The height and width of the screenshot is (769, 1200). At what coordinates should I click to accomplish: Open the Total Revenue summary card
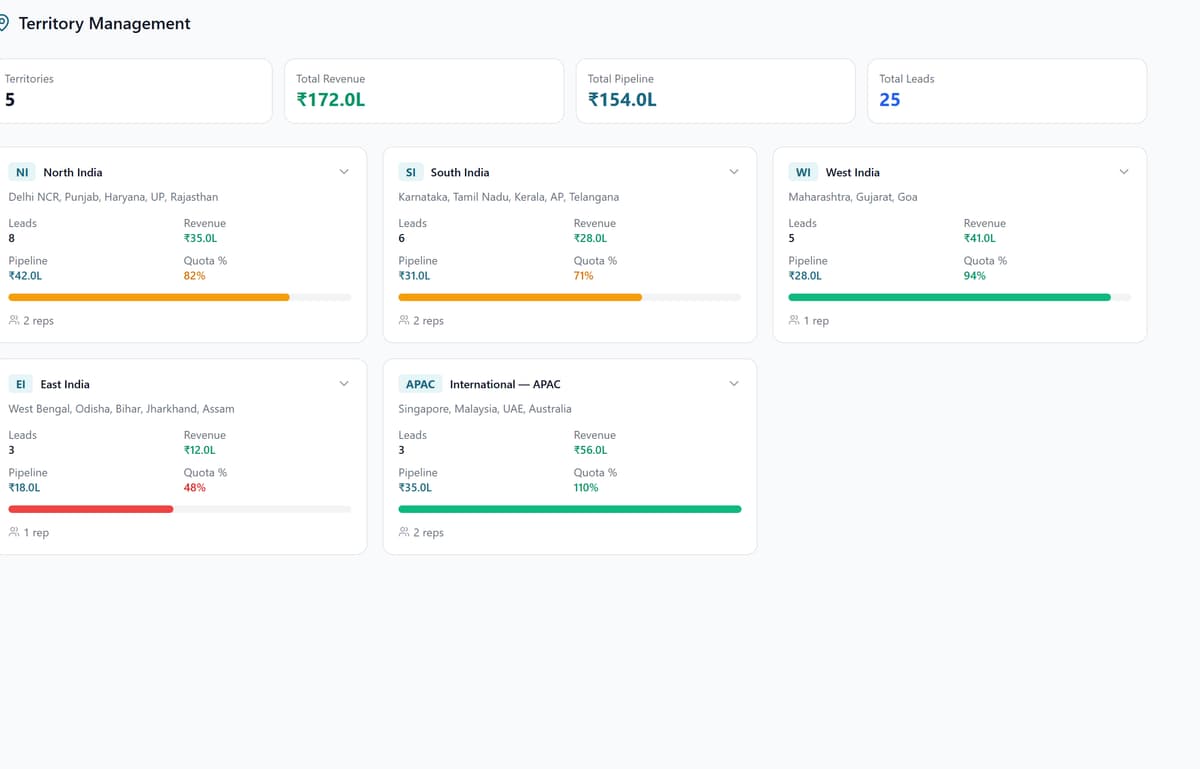click(x=424, y=91)
